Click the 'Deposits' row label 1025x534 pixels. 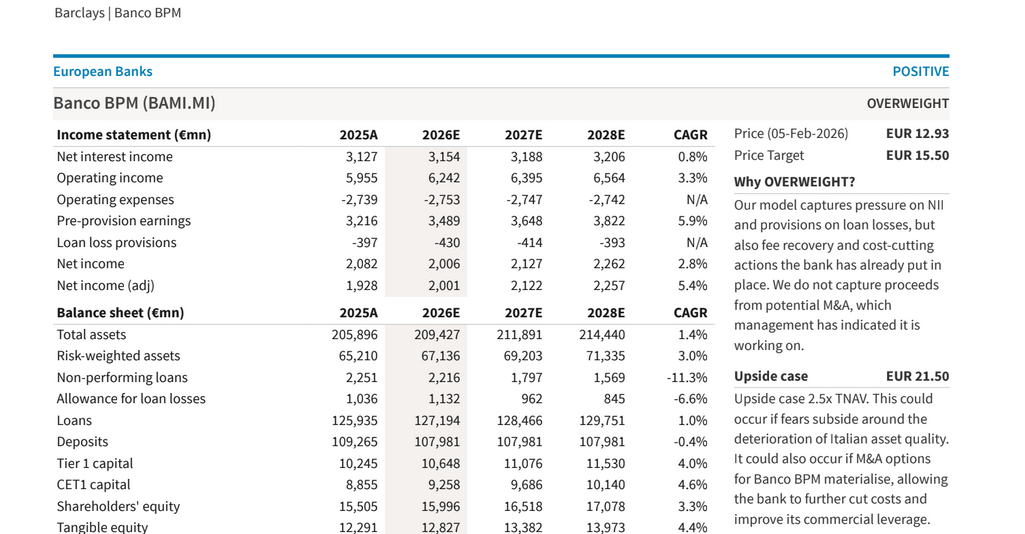[82, 442]
